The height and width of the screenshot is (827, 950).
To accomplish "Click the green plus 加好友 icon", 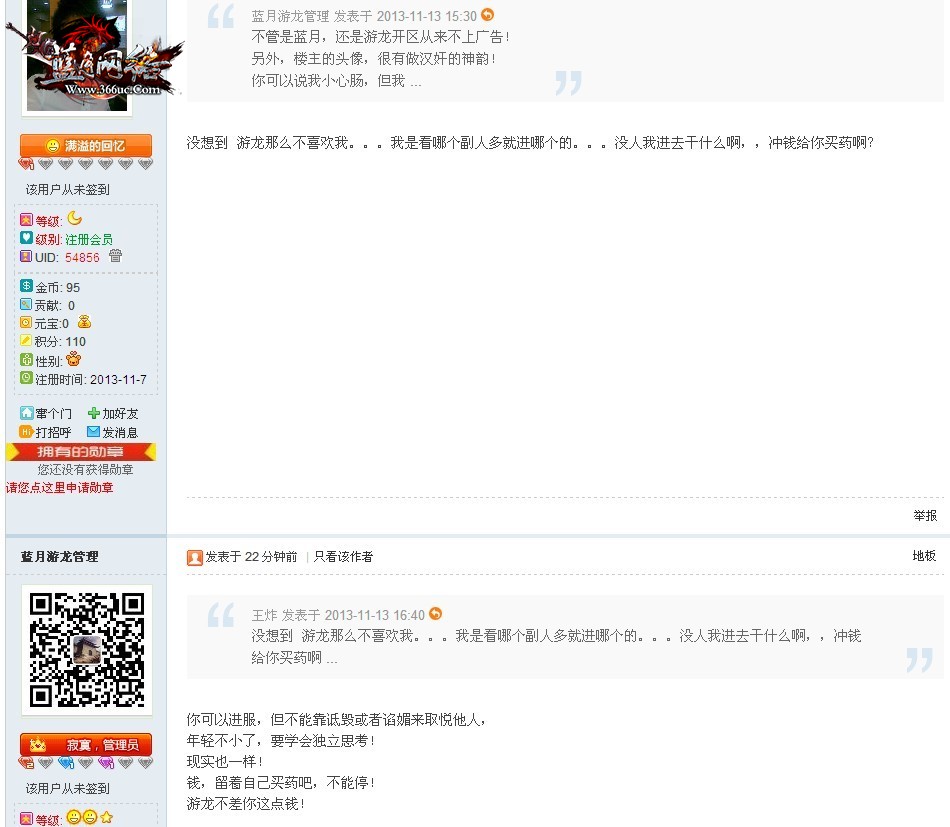I will (94, 413).
